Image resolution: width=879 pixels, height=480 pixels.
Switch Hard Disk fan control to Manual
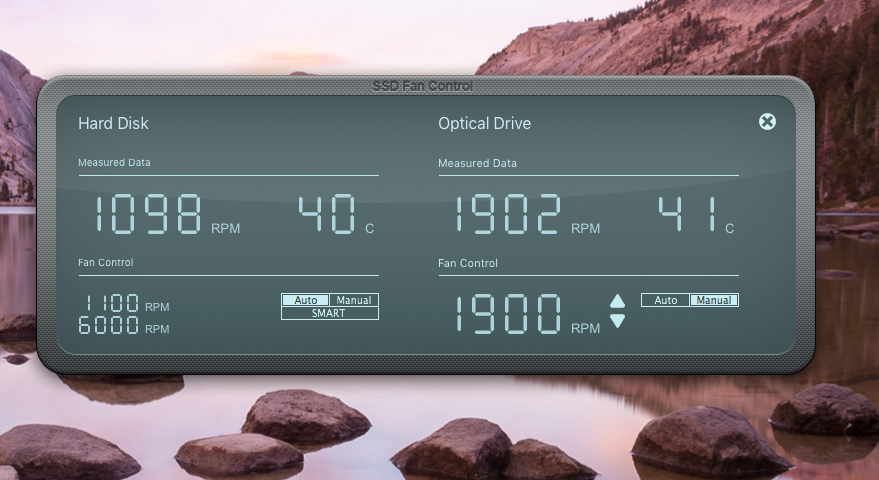354,300
